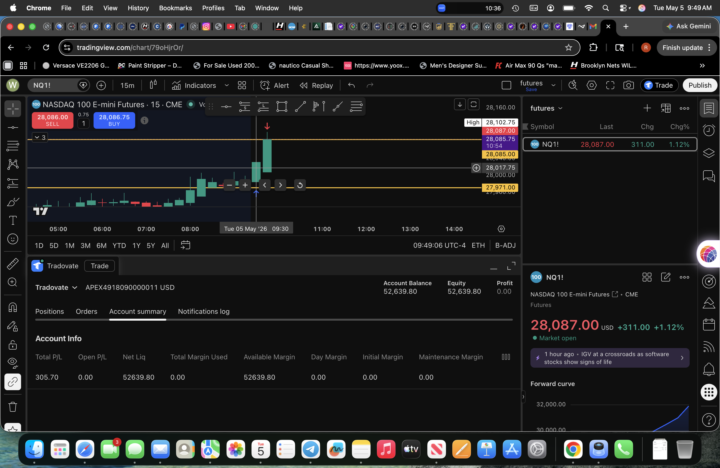The height and width of the screenshot is (468, 720).
Task: Select NQ1! row in watchlist
Action: [x=610, y=144]
